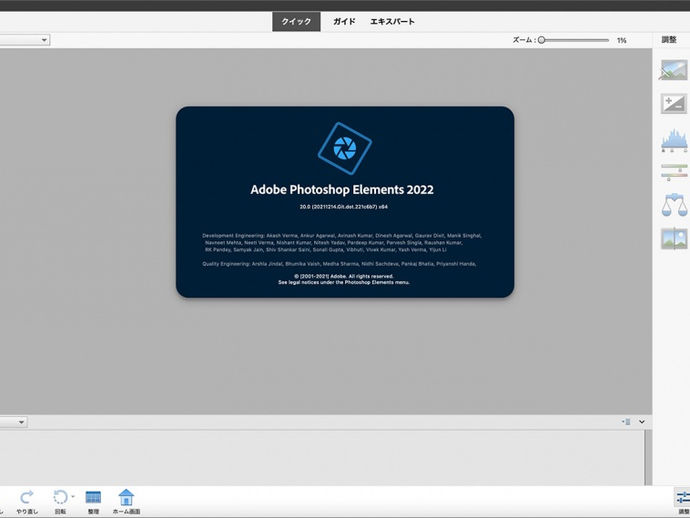Click the 回転 rotate icon
Screen dimensions: 690x518
point(60,497)
